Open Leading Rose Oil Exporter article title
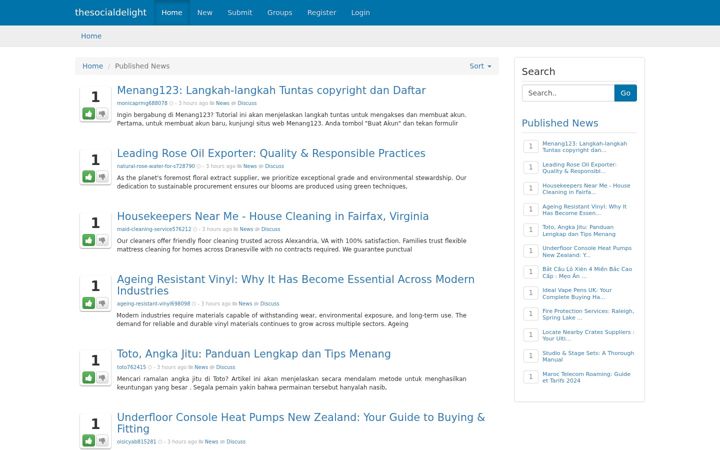Viewport: 720px width, 450px height. click(x=271, y=153)
